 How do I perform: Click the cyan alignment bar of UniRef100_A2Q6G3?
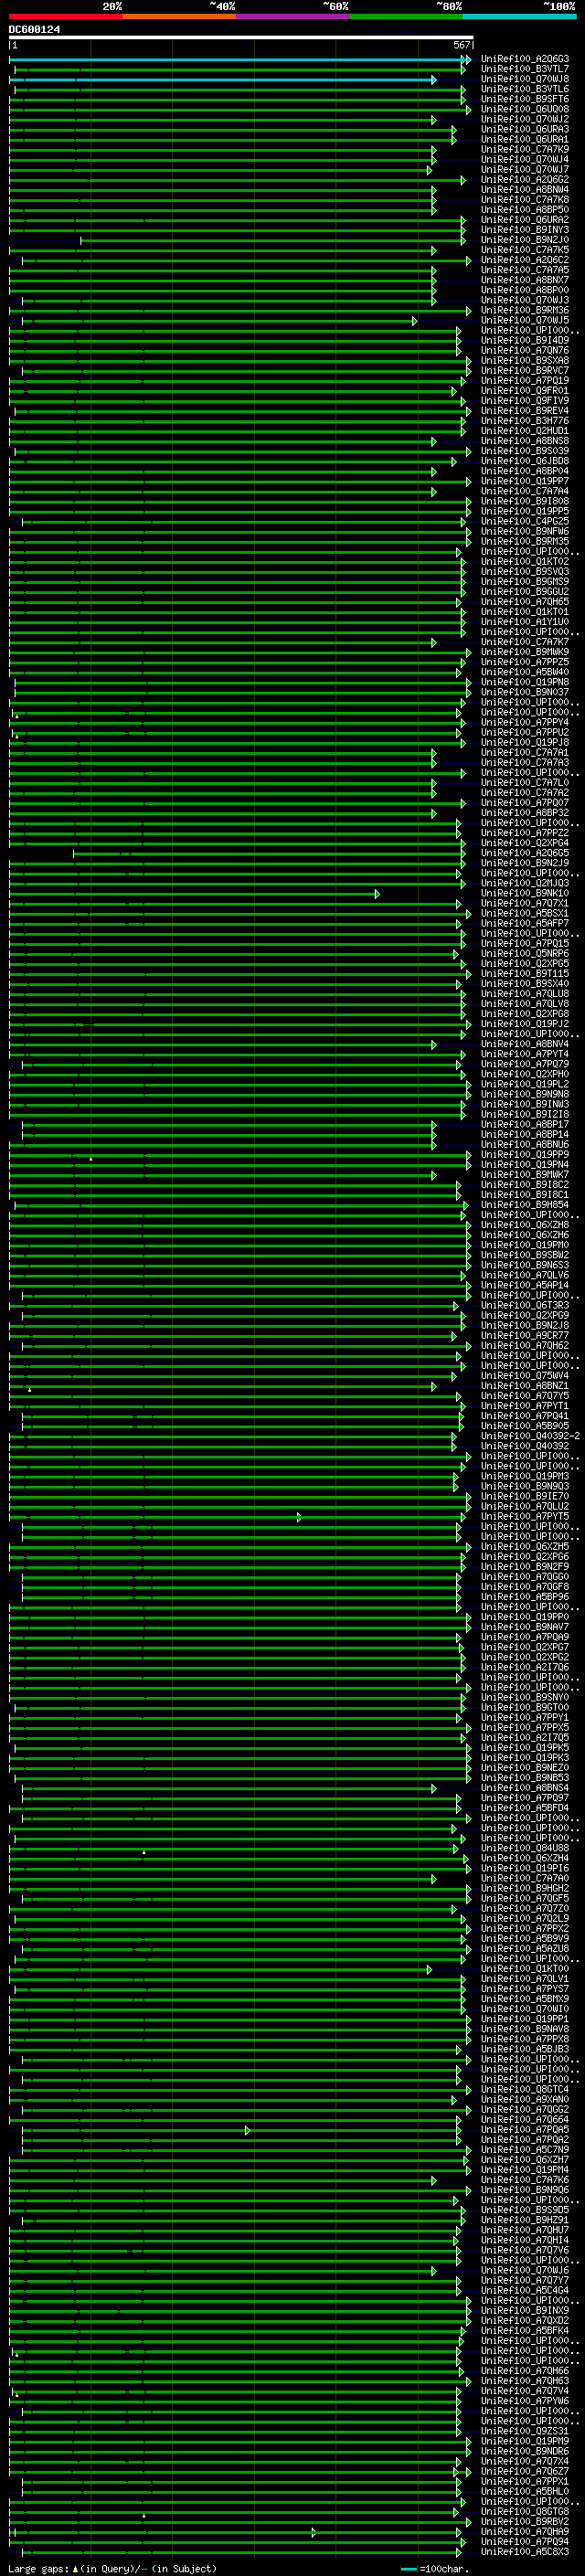240,59
